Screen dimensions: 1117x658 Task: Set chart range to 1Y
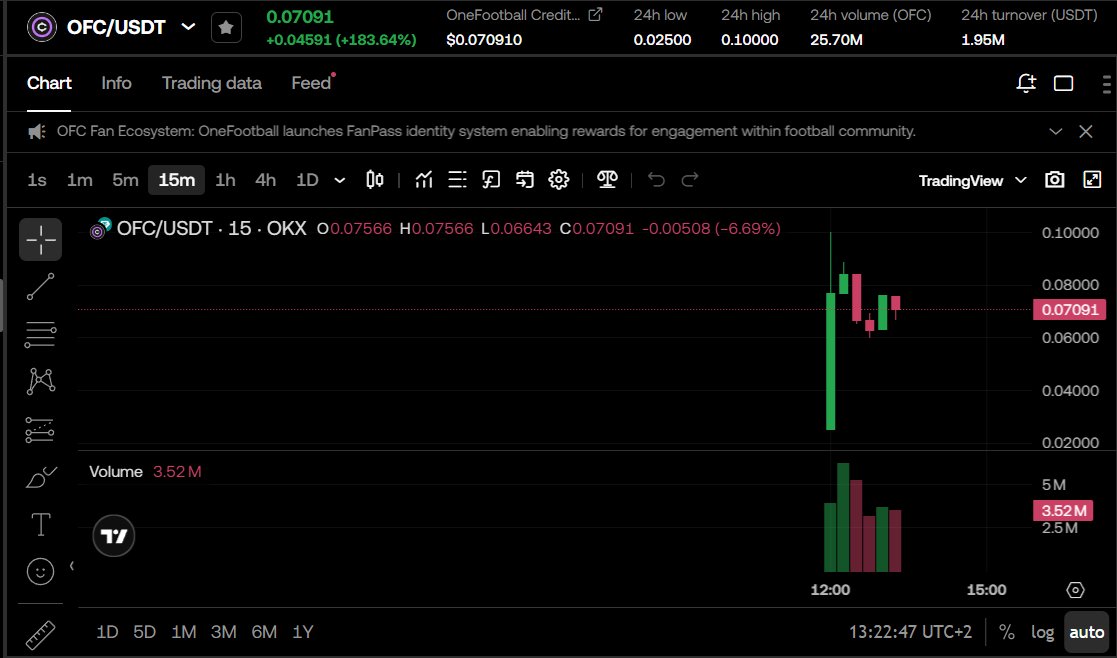pos(303,632)
